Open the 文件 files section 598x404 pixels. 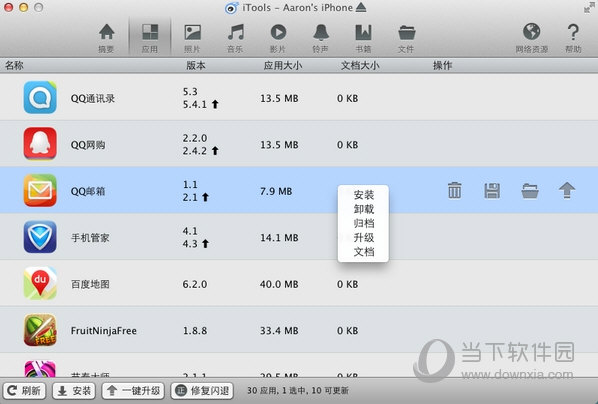pyautogui.click(x=406, y=38)
